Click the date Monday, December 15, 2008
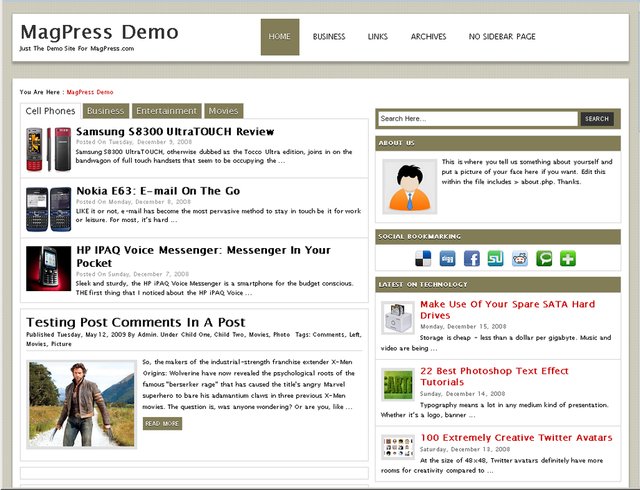The height and width of the screenshot is (490, 640). [463, 327]
